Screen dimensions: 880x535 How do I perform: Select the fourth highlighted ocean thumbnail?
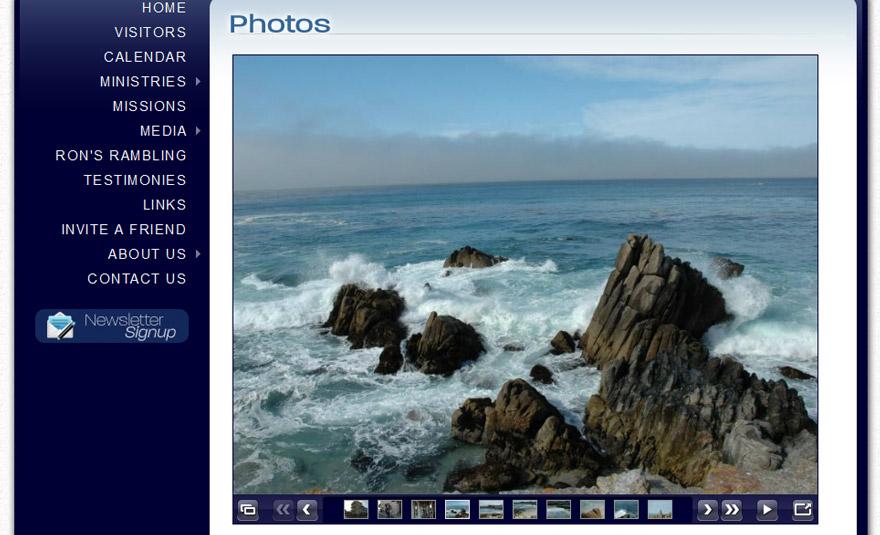click(x=457, y=510)
